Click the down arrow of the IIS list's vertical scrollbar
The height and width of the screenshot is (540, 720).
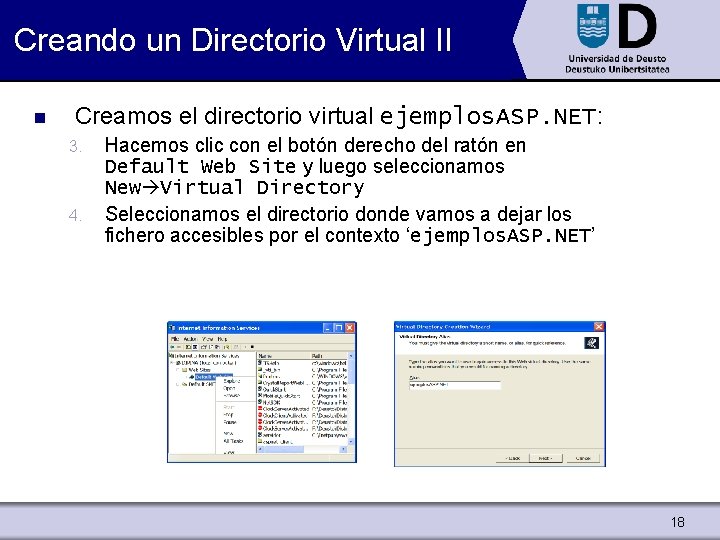point(351,441)
